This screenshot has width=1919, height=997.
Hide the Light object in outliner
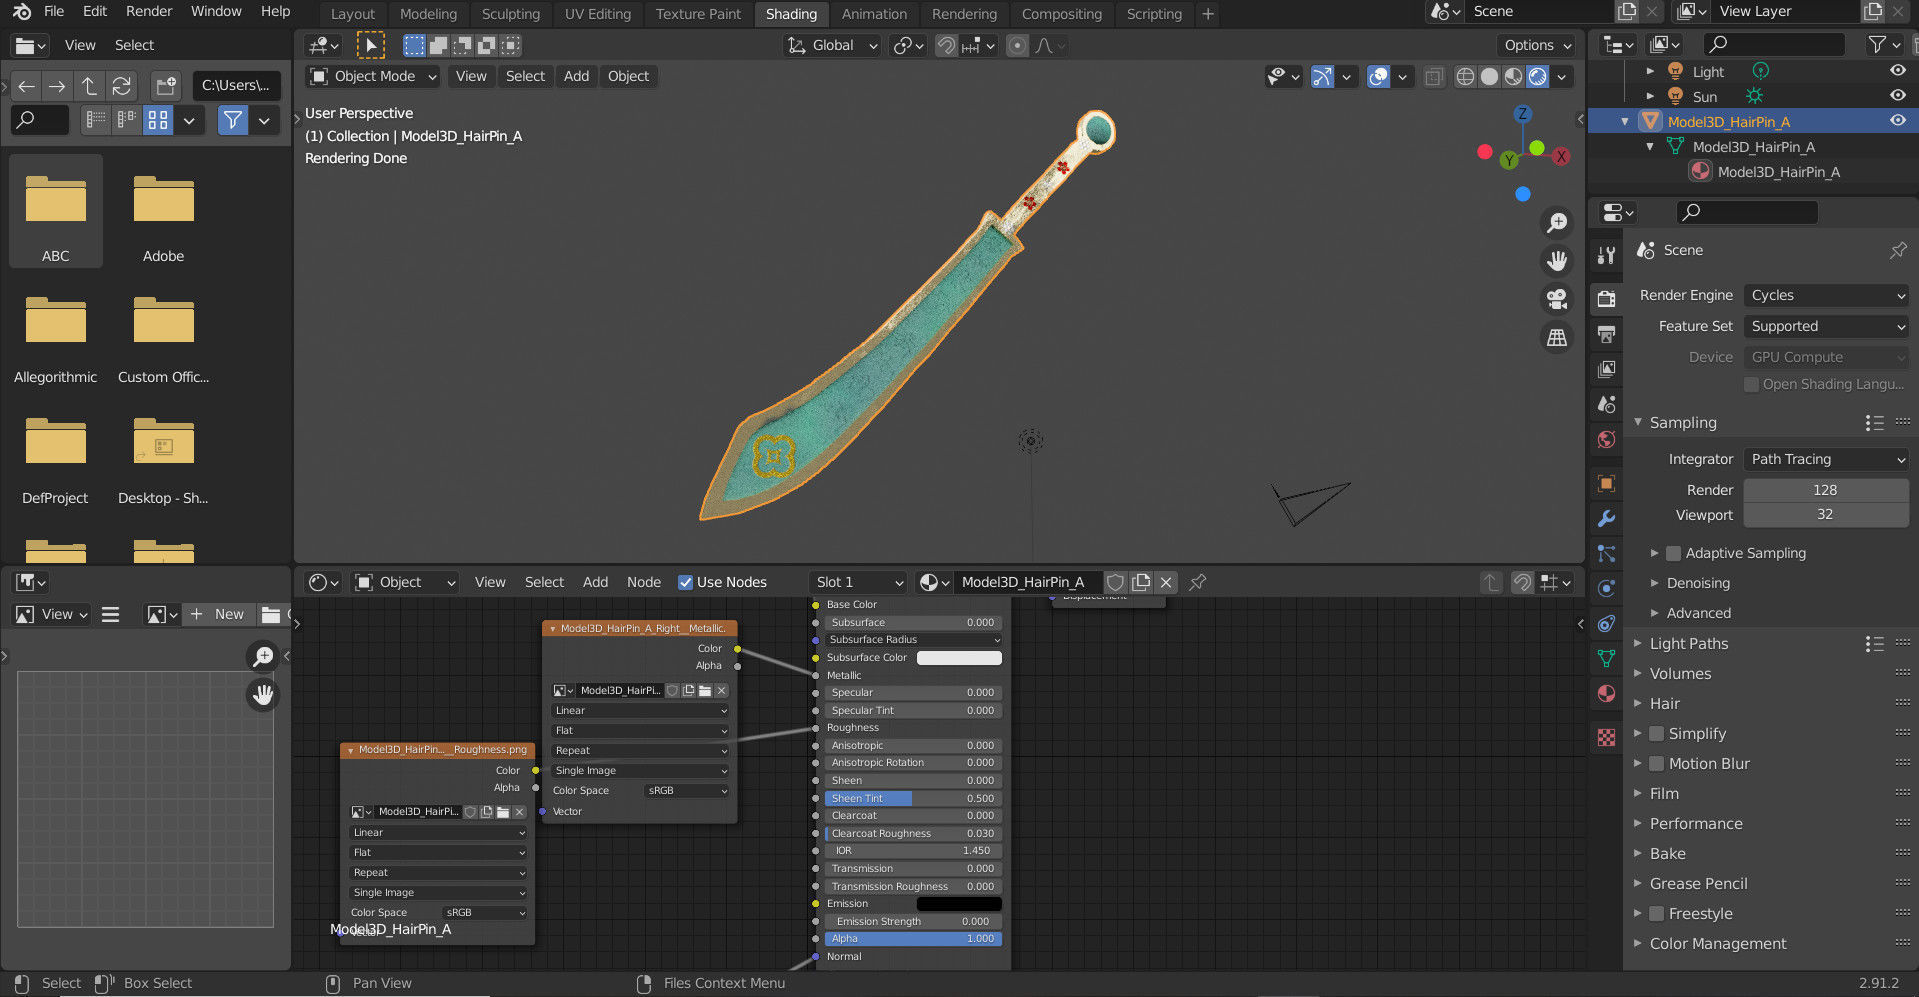[x=1897, y=71]
